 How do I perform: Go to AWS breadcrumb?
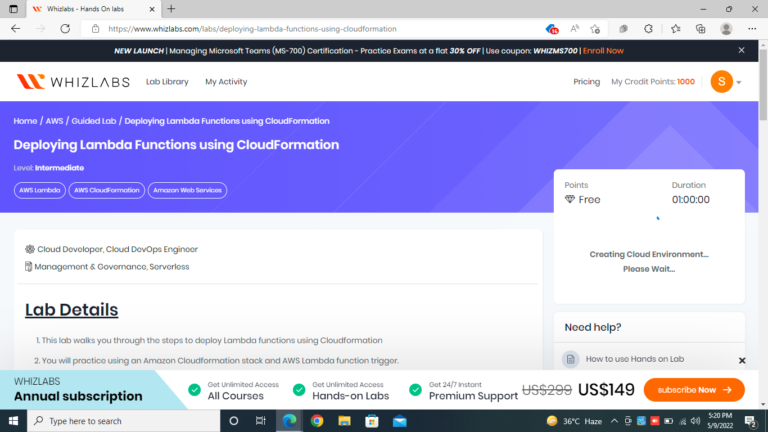[54, 121]
